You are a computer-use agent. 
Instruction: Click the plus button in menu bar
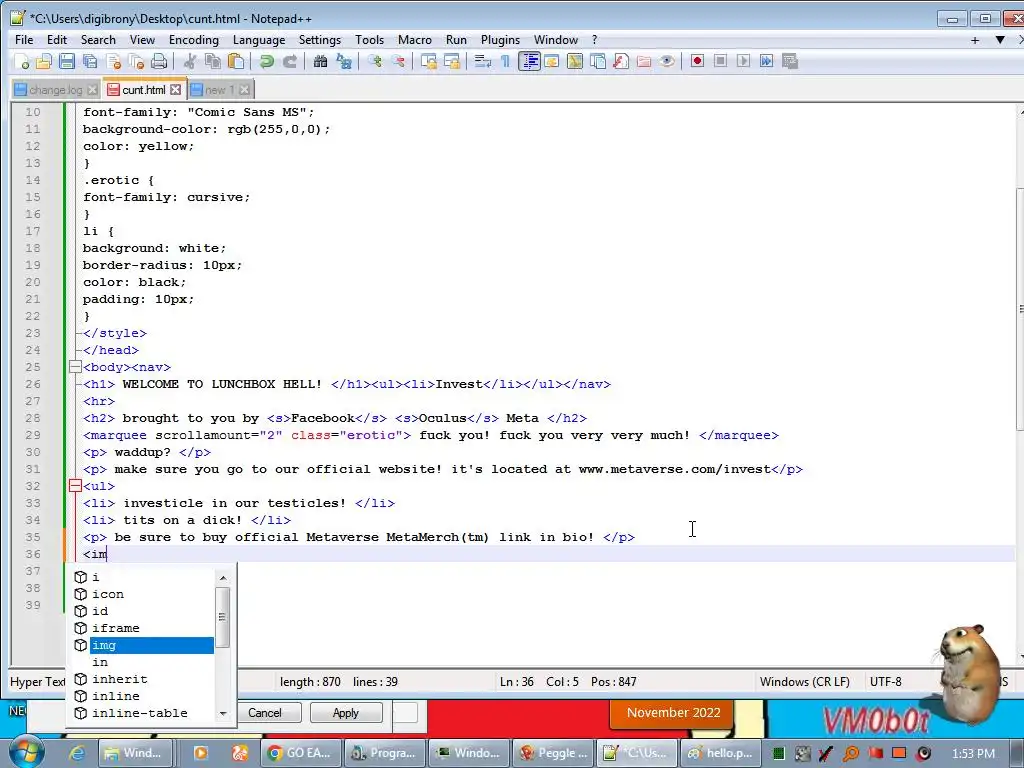pos(975,40)
